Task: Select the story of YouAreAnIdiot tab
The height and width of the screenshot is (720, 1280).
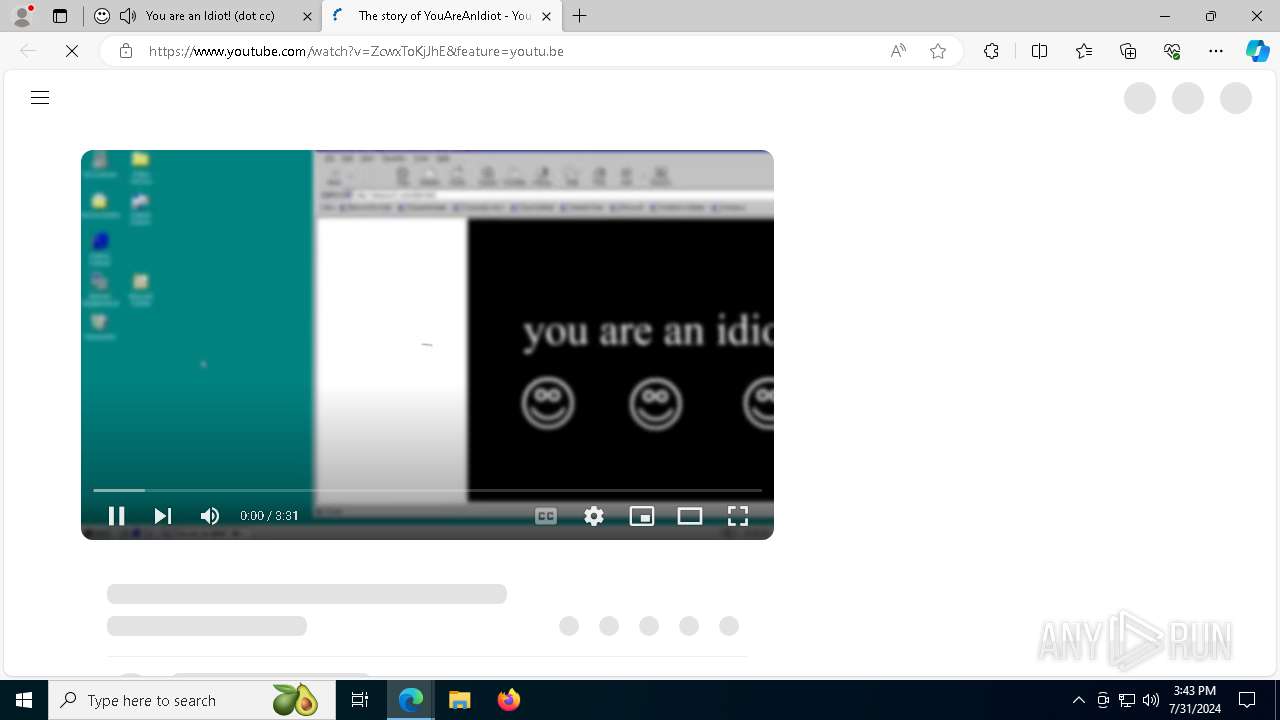Action: (443, 16)
